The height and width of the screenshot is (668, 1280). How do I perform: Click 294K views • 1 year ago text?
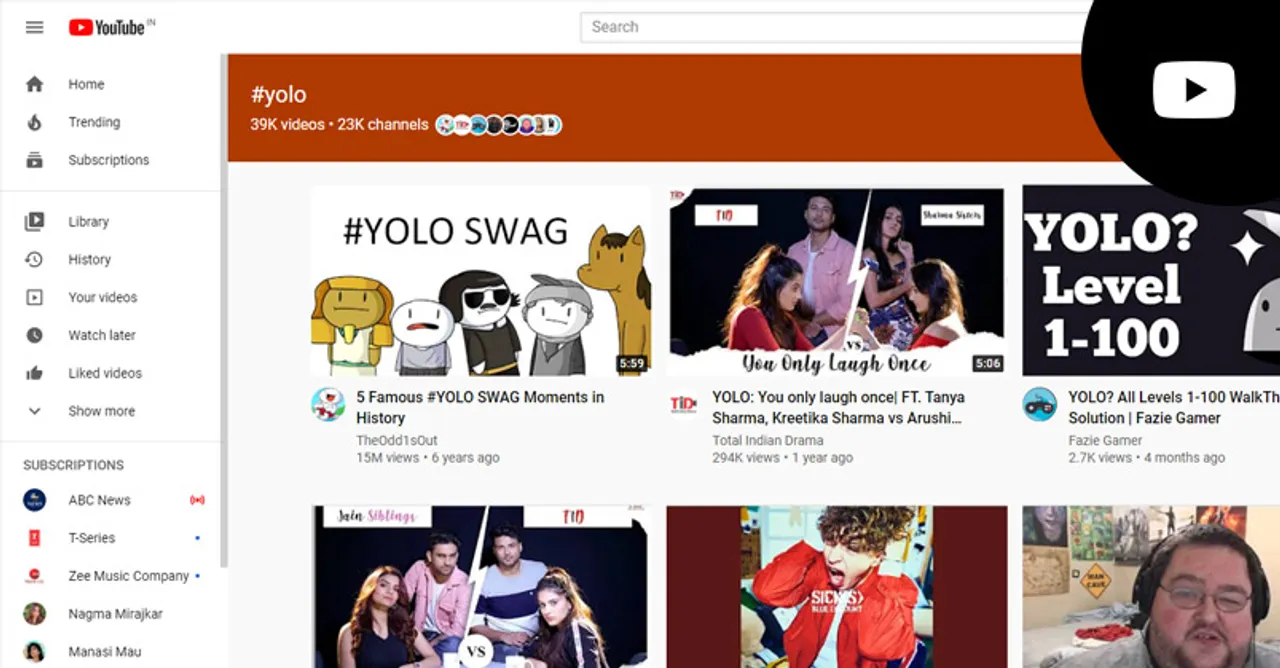(782, 458)
